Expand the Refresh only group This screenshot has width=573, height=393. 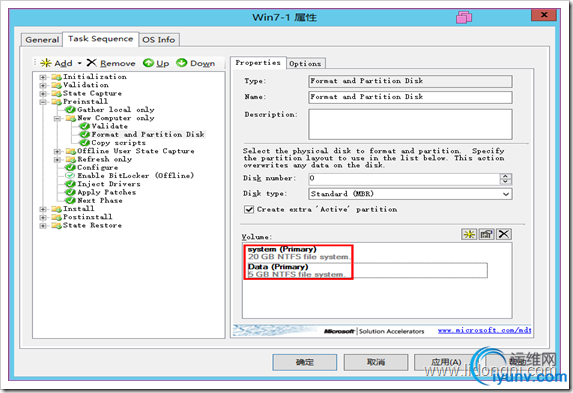57,159
